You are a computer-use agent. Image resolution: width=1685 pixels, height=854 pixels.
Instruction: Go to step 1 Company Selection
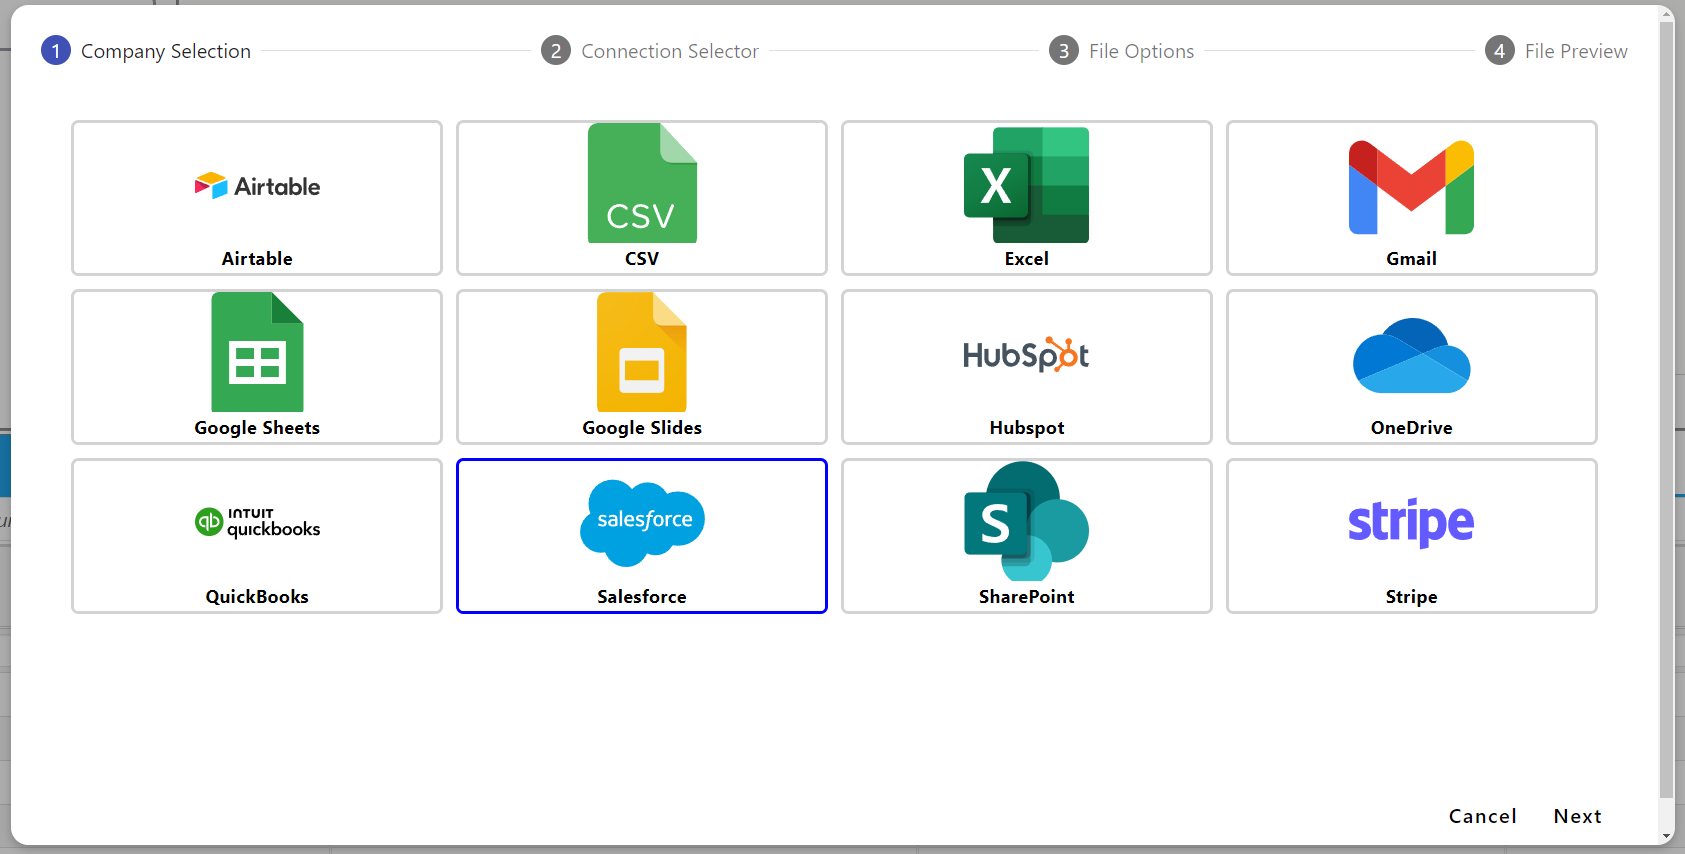(x=146, y=51)
